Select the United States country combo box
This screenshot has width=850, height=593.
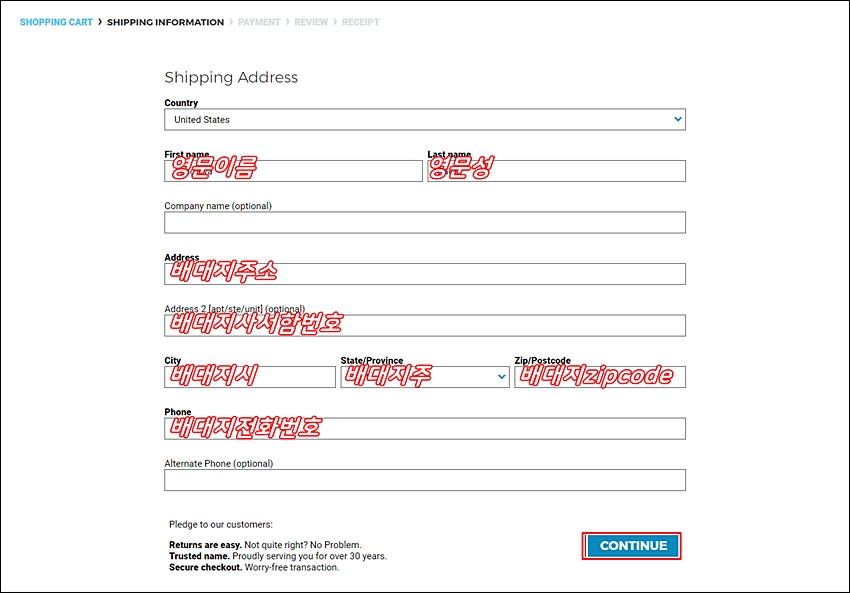click(424, 119)
